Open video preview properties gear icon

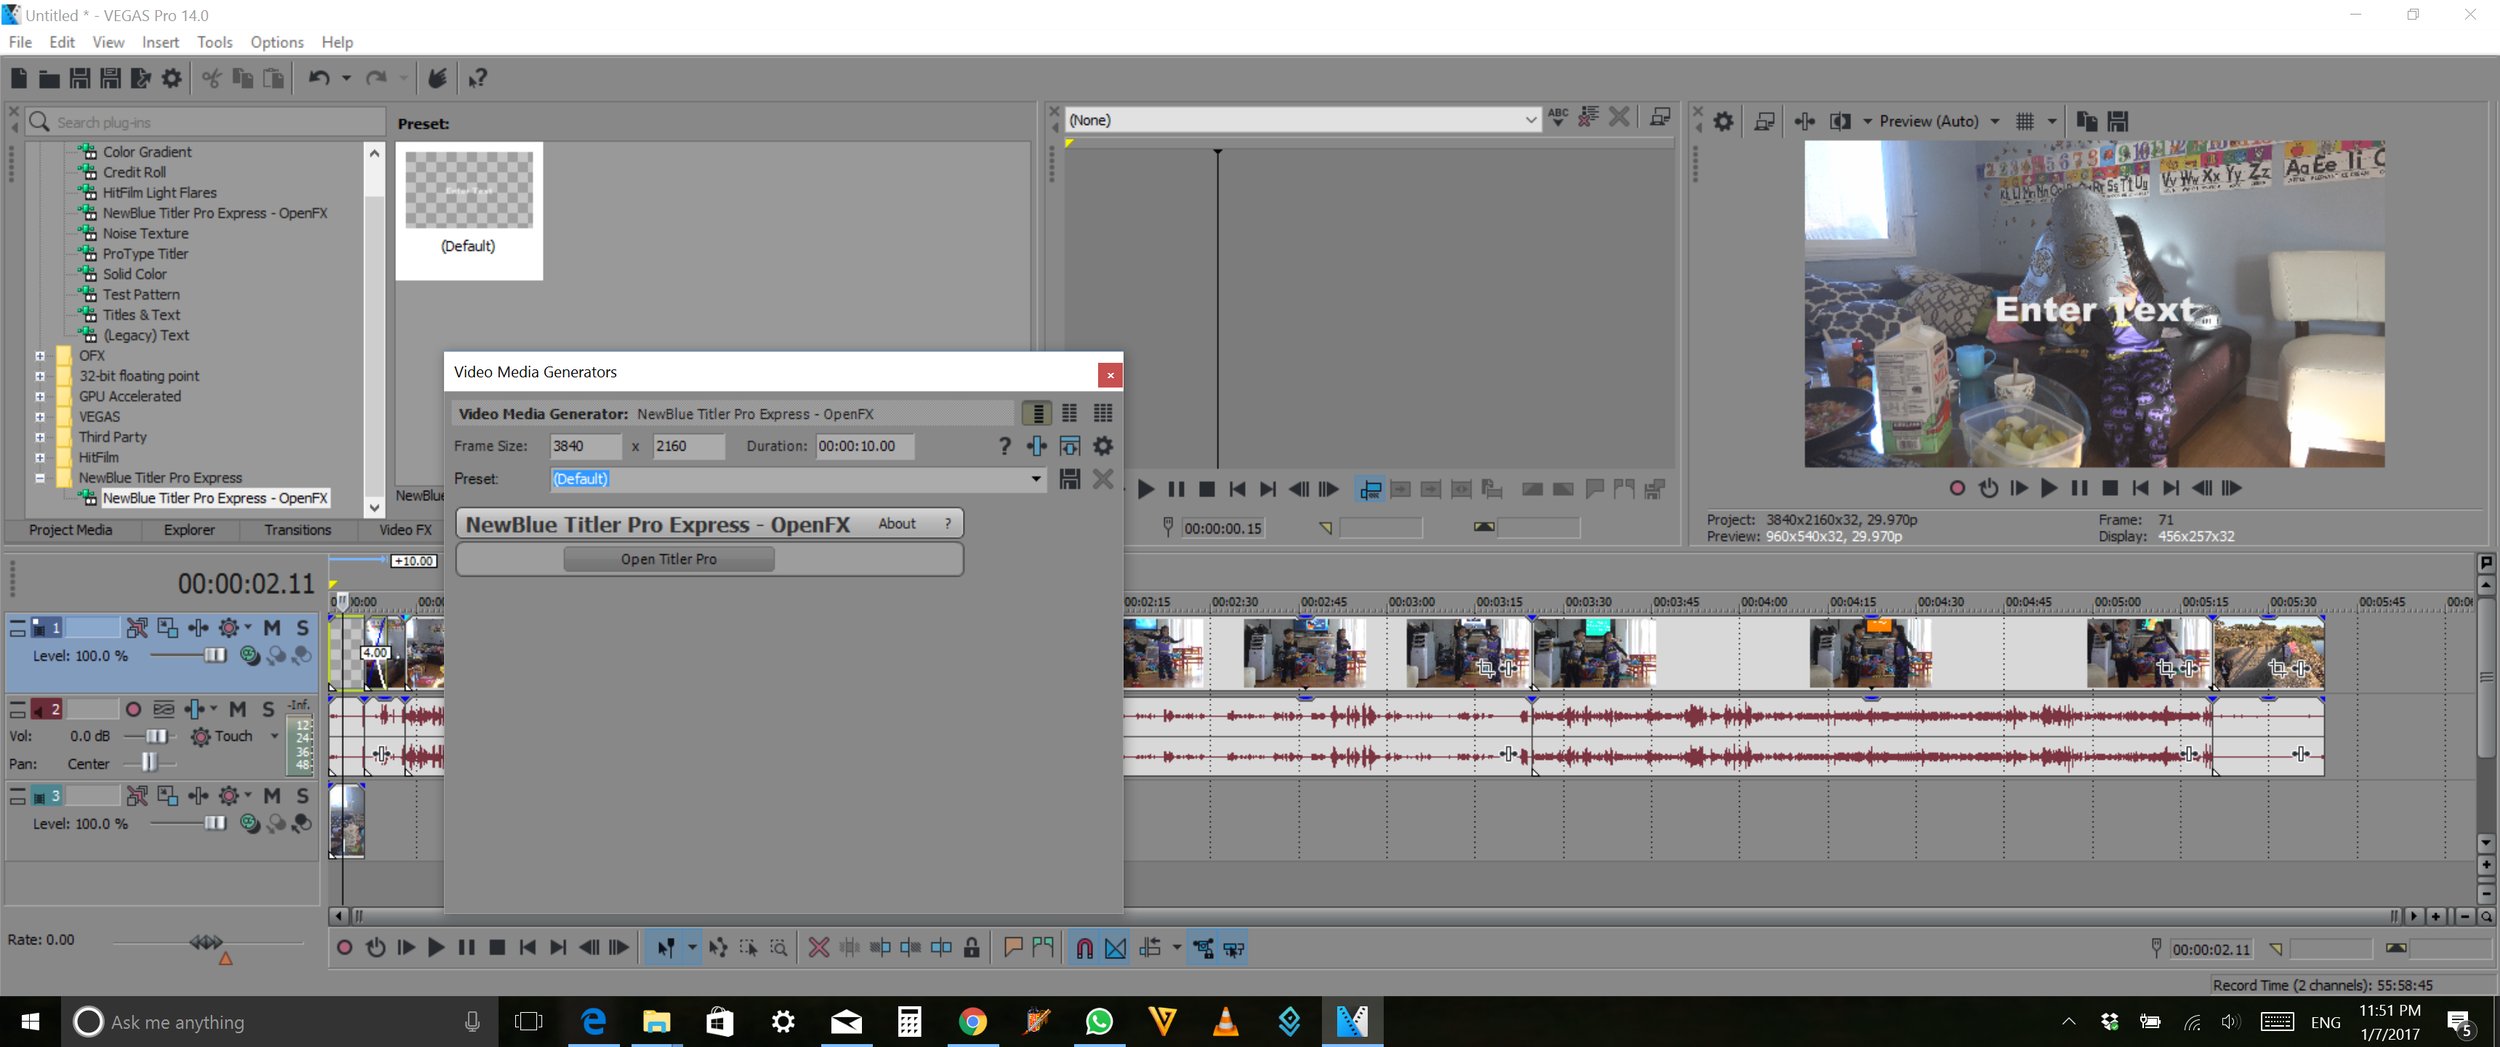click(x=1723, y=121)
